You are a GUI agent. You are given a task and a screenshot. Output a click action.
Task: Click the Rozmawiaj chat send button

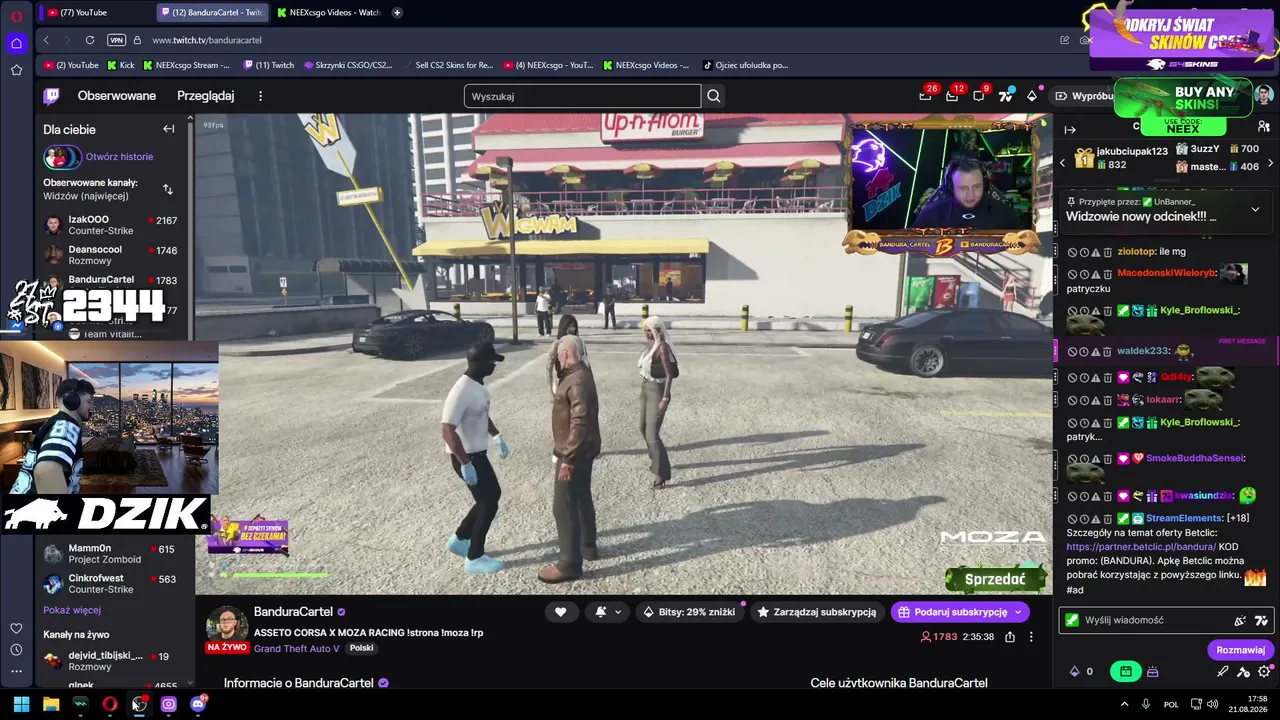click(x=1240, y=650)
